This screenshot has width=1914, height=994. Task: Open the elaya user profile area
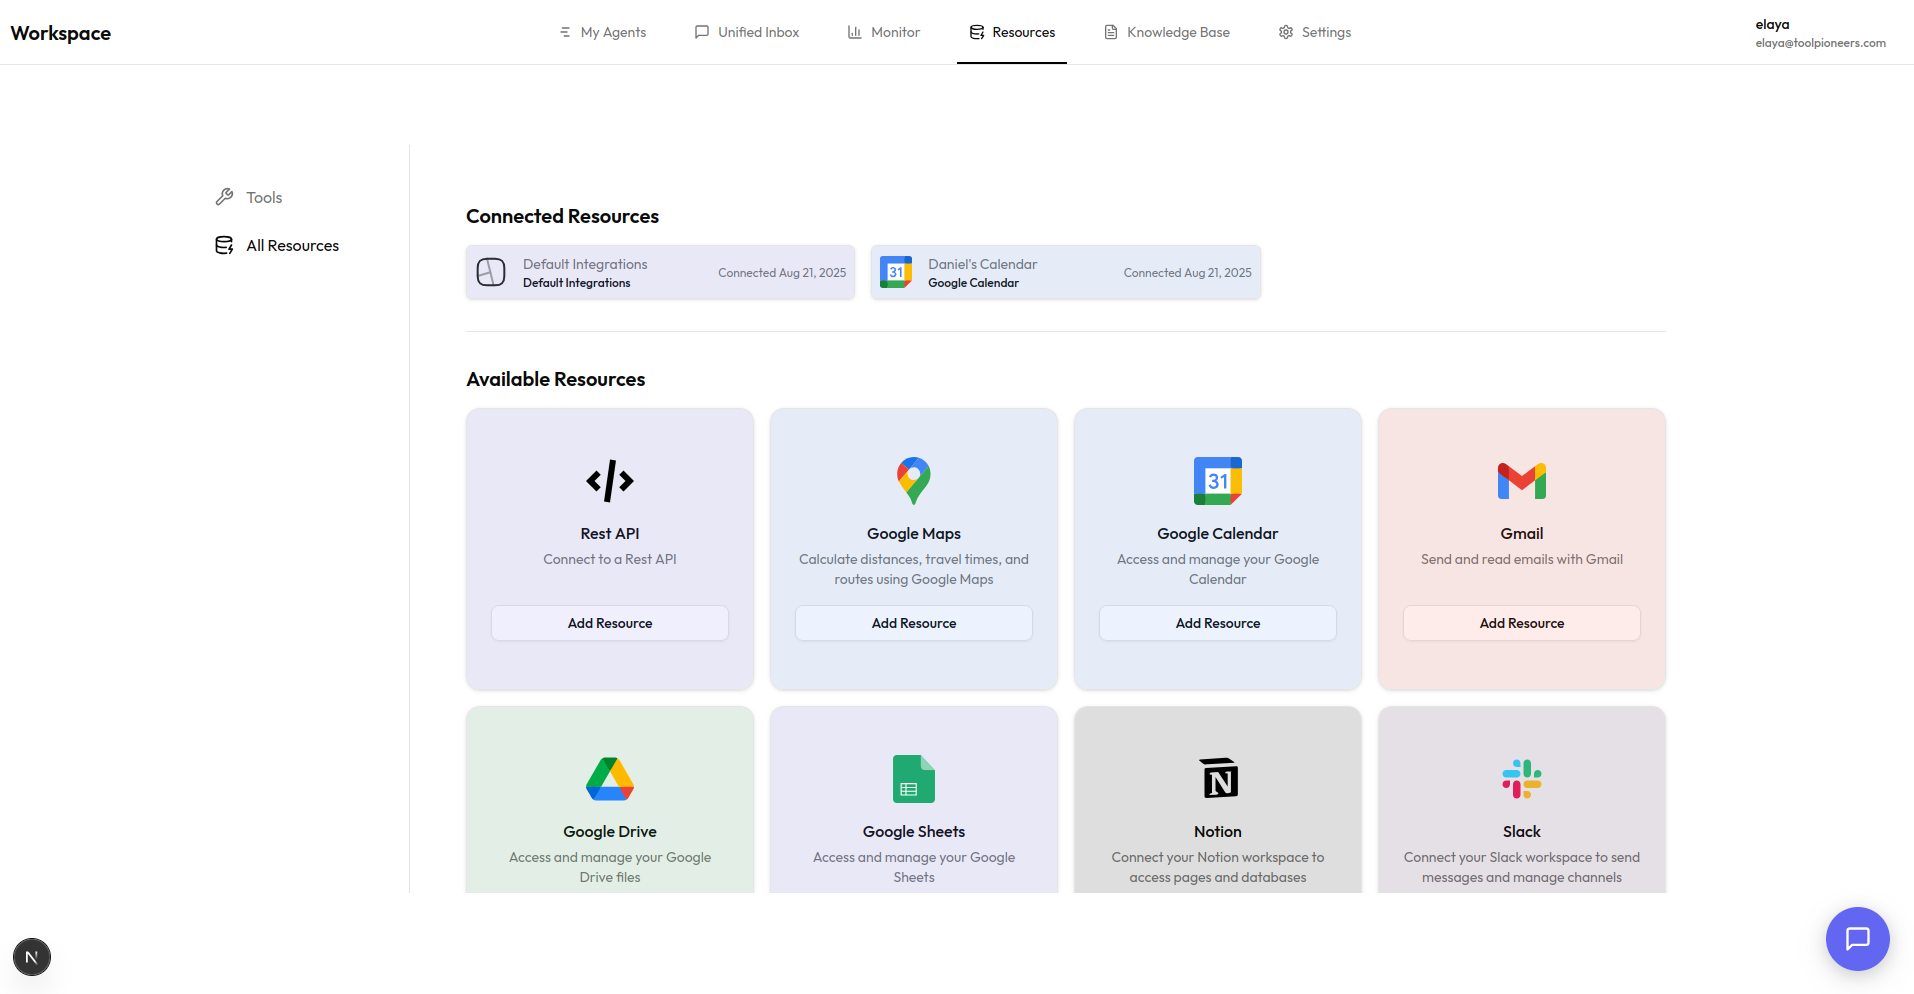1819,32
